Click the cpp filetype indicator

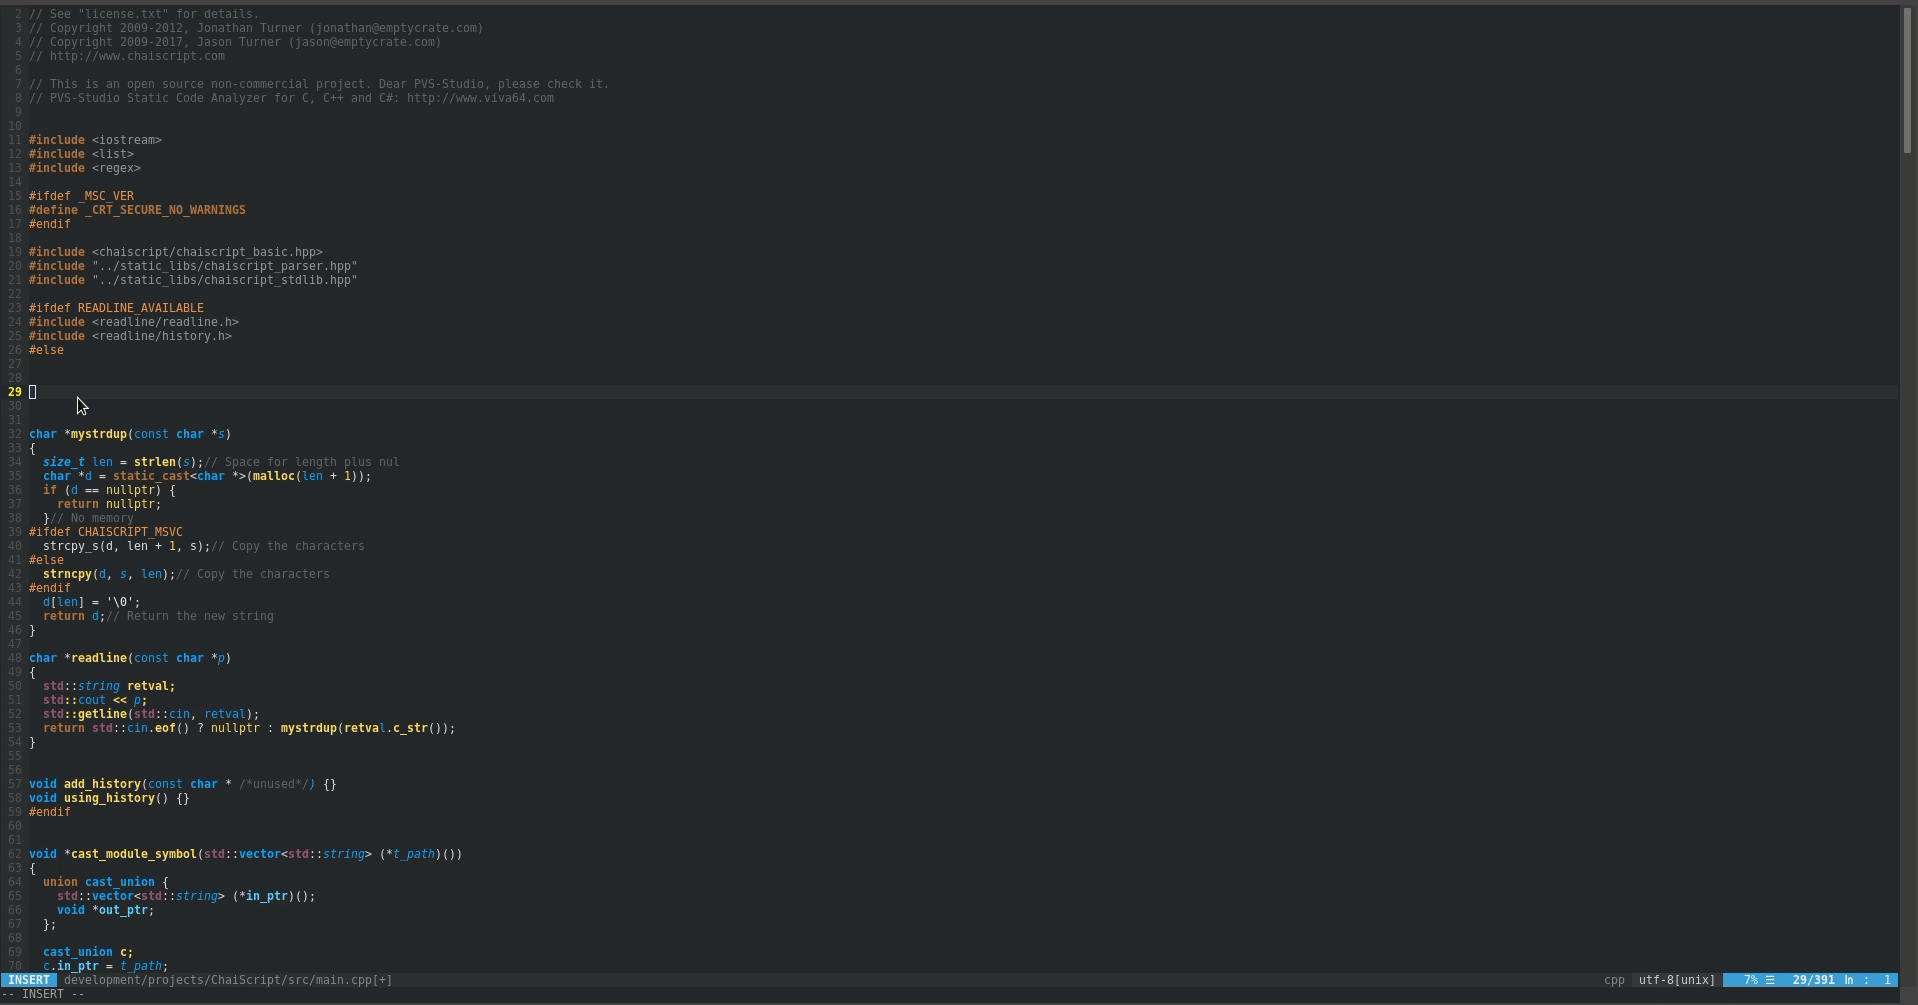pos(1614,980)
